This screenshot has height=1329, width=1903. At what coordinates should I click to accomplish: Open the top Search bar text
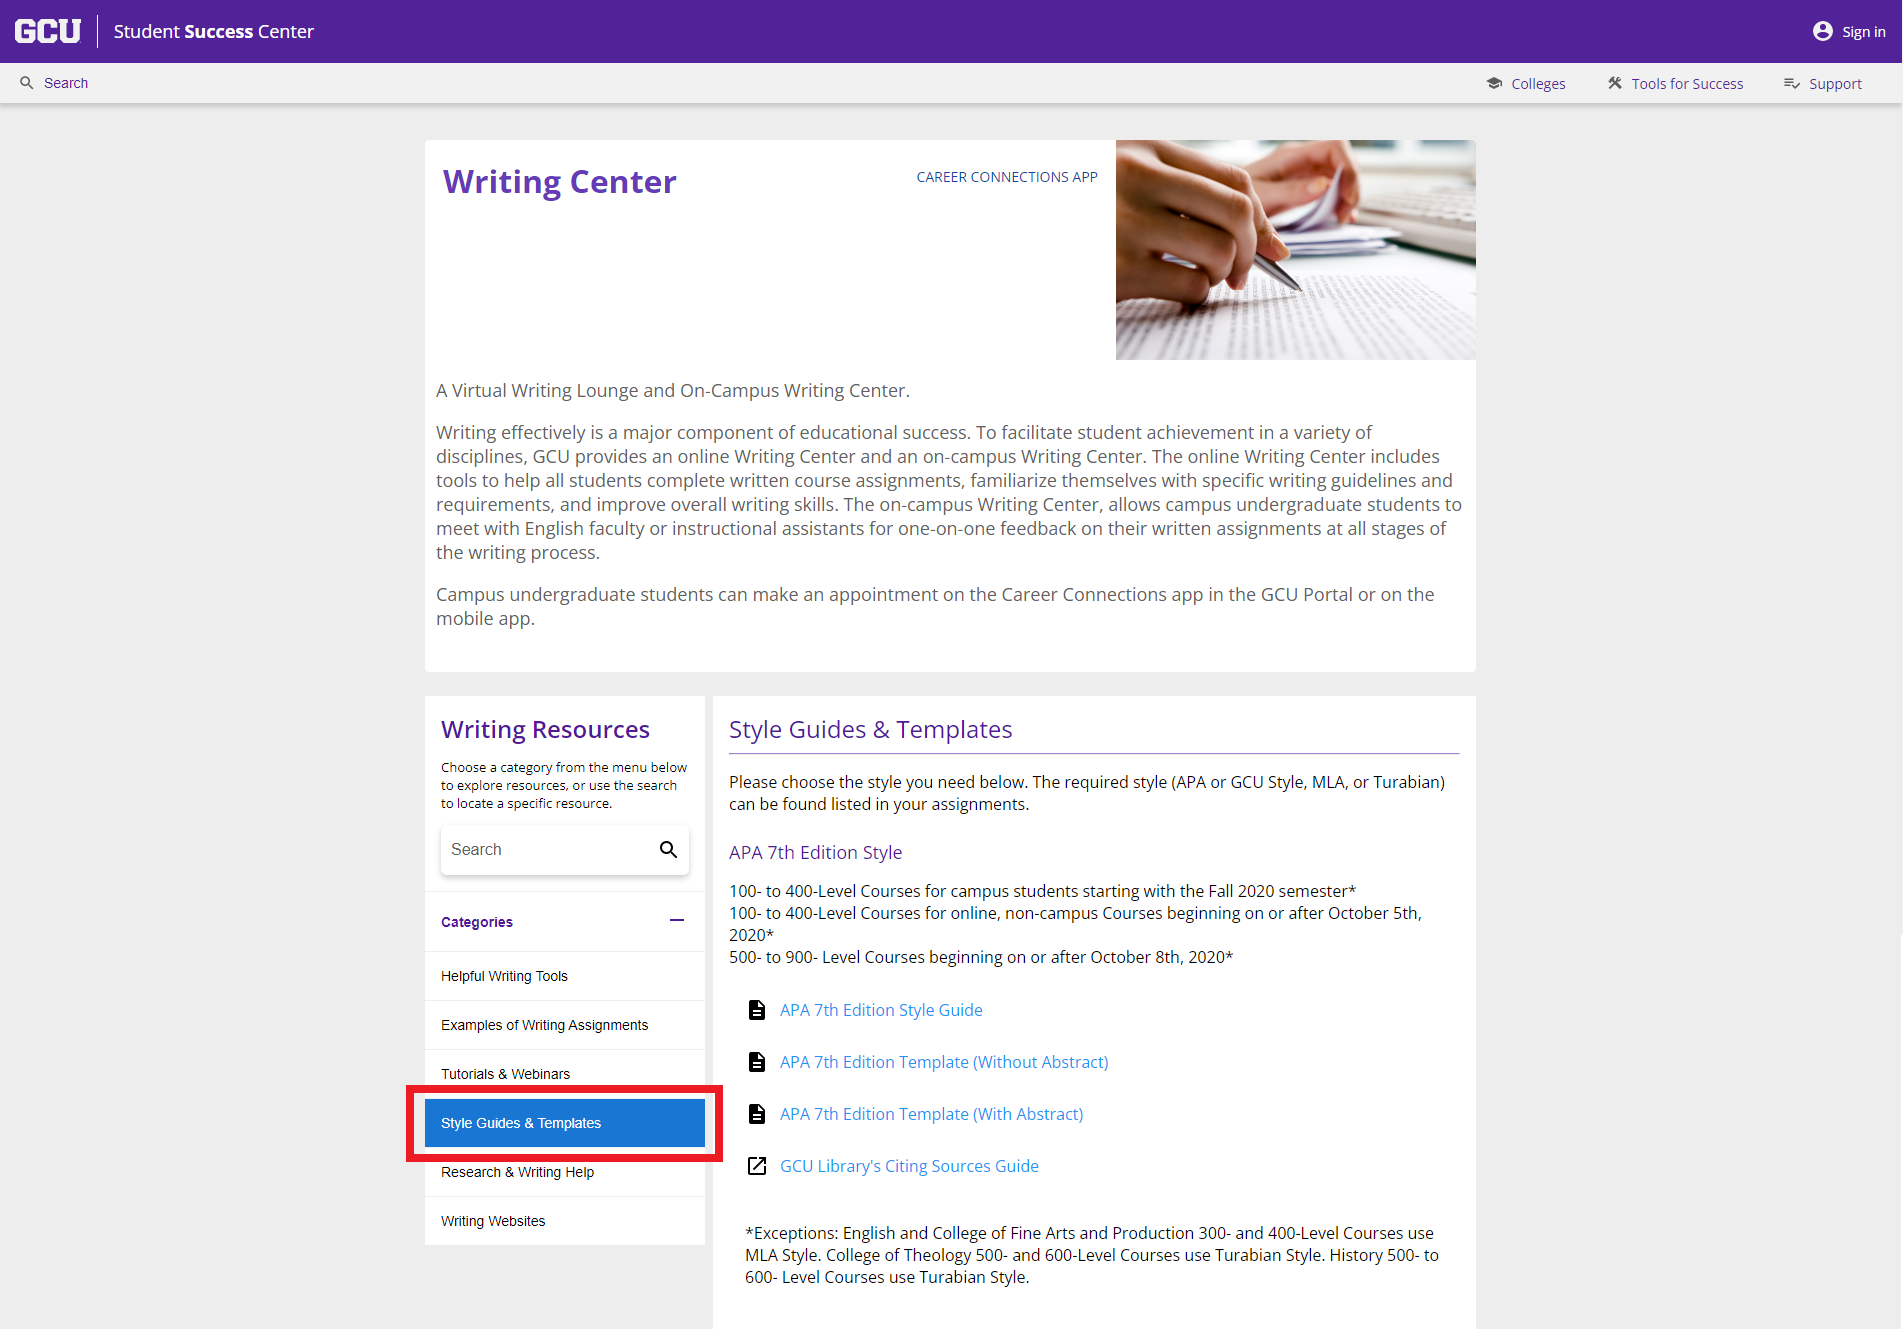[x=66, y=83]
